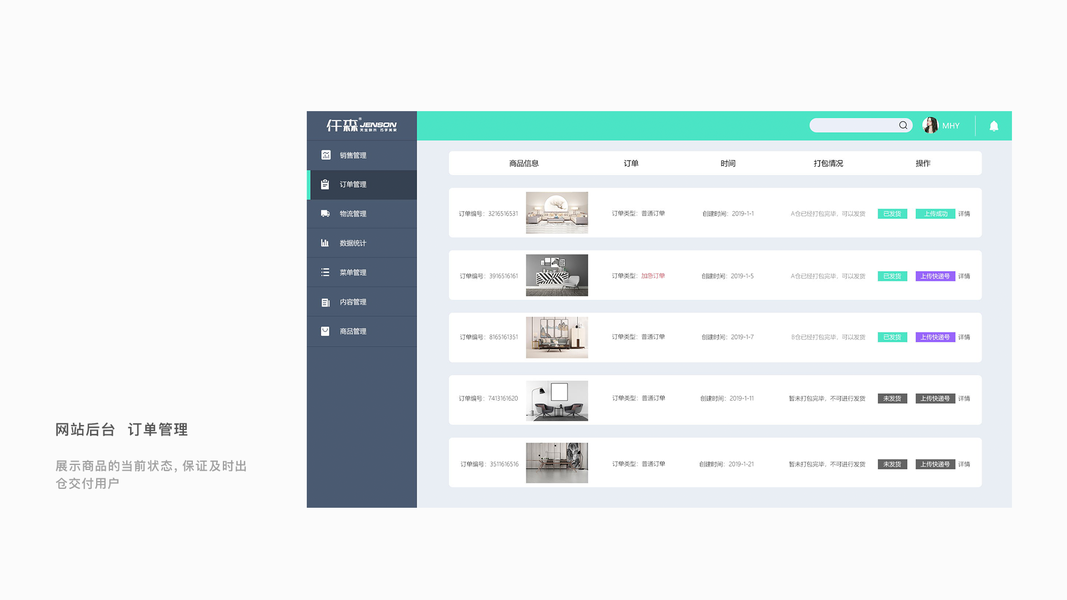
Task: Open 详情 for order 3216516531
Action: click(x=964, y=214)
